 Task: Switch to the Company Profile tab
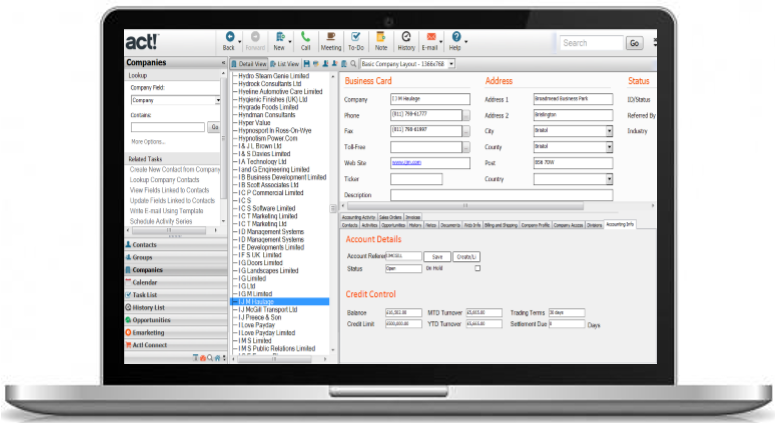(x=535, y=225)
